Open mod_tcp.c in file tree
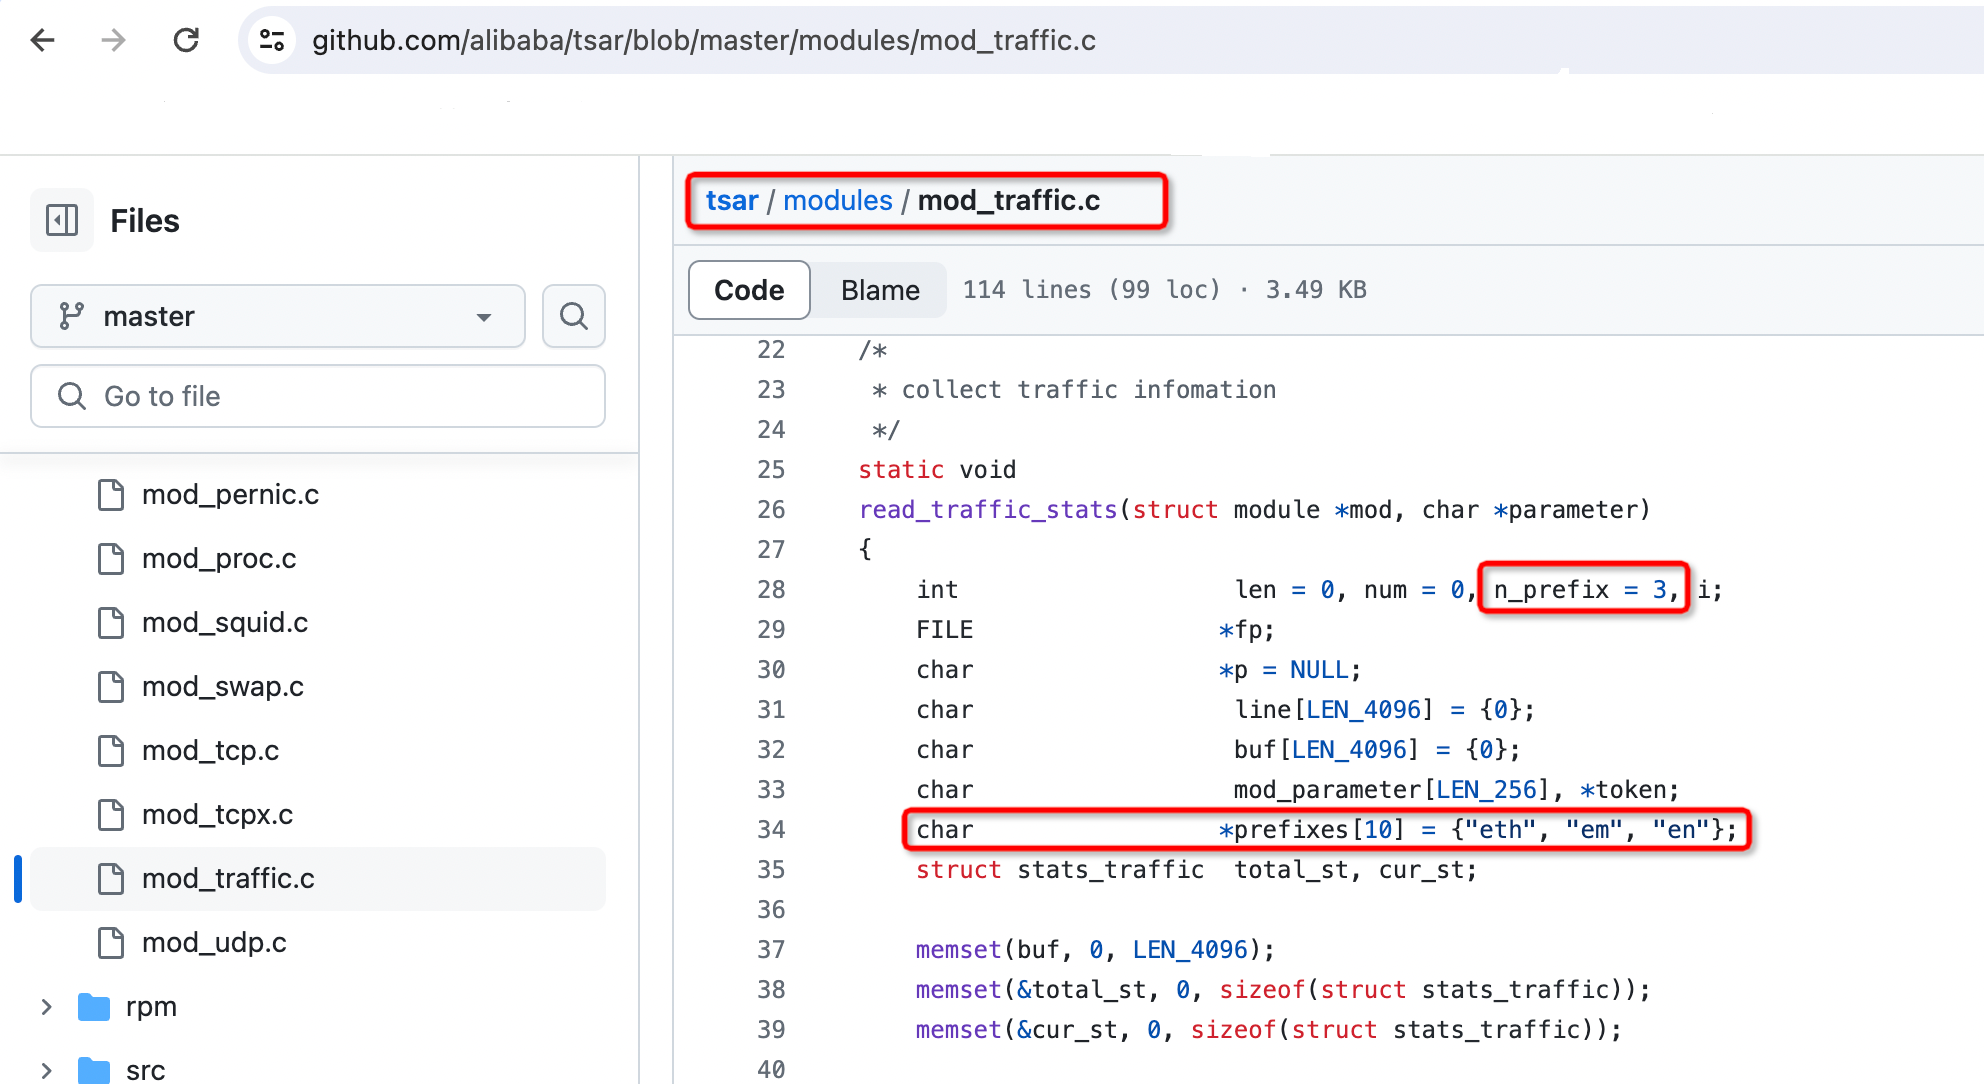Viewport: 1984px width, 1084px height. click(x=210, y=750)
